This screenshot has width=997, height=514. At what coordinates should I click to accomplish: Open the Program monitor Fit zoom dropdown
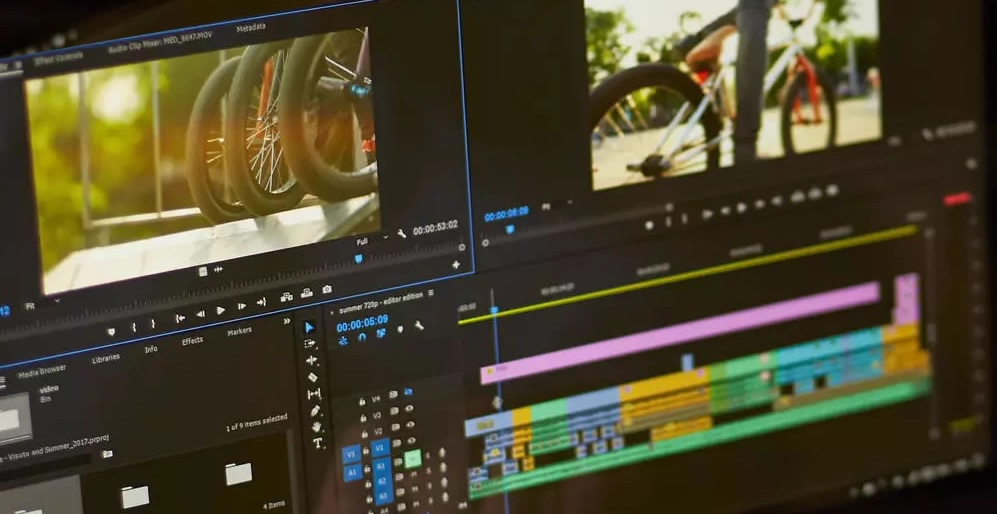pyautogui.click(x=555, y=205)
